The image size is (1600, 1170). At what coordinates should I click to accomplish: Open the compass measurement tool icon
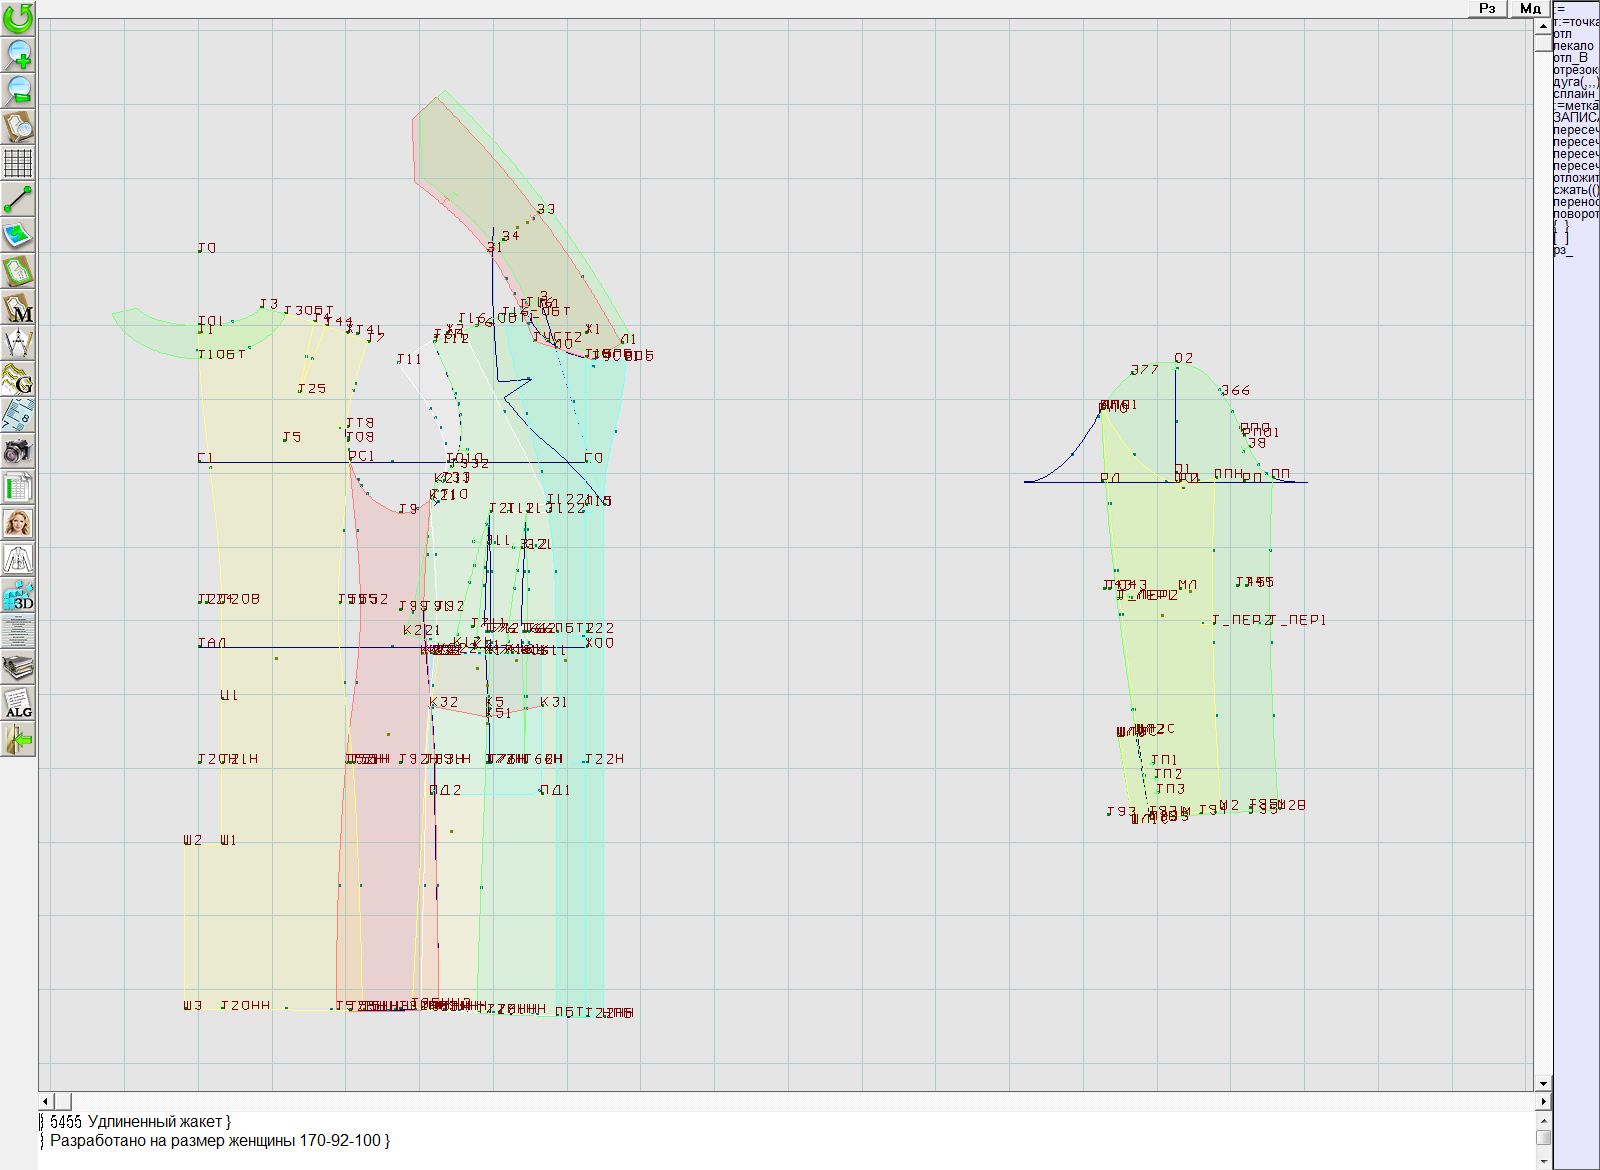point(18,343)
